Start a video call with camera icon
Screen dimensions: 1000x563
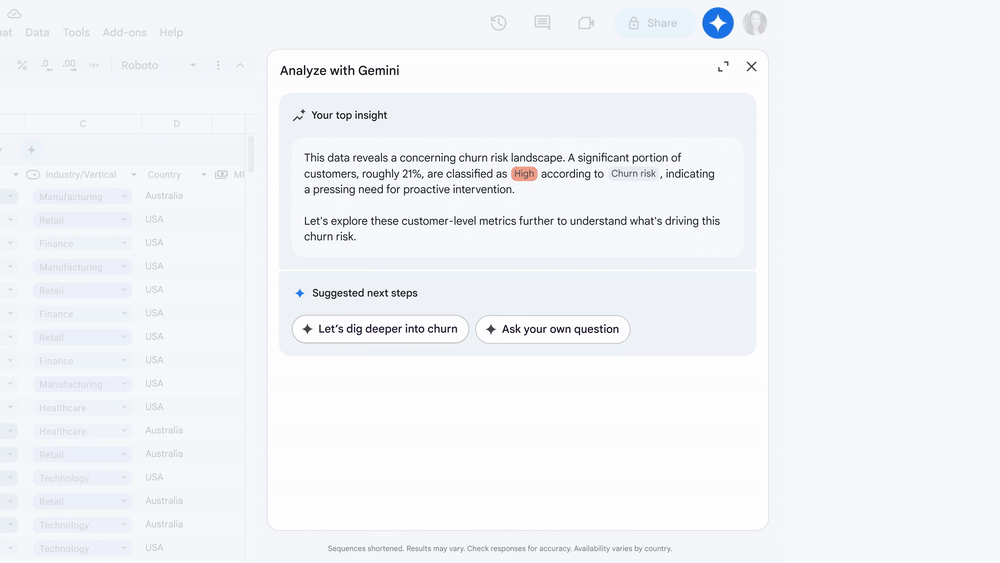pyautogui.click(x=586, y=23)
